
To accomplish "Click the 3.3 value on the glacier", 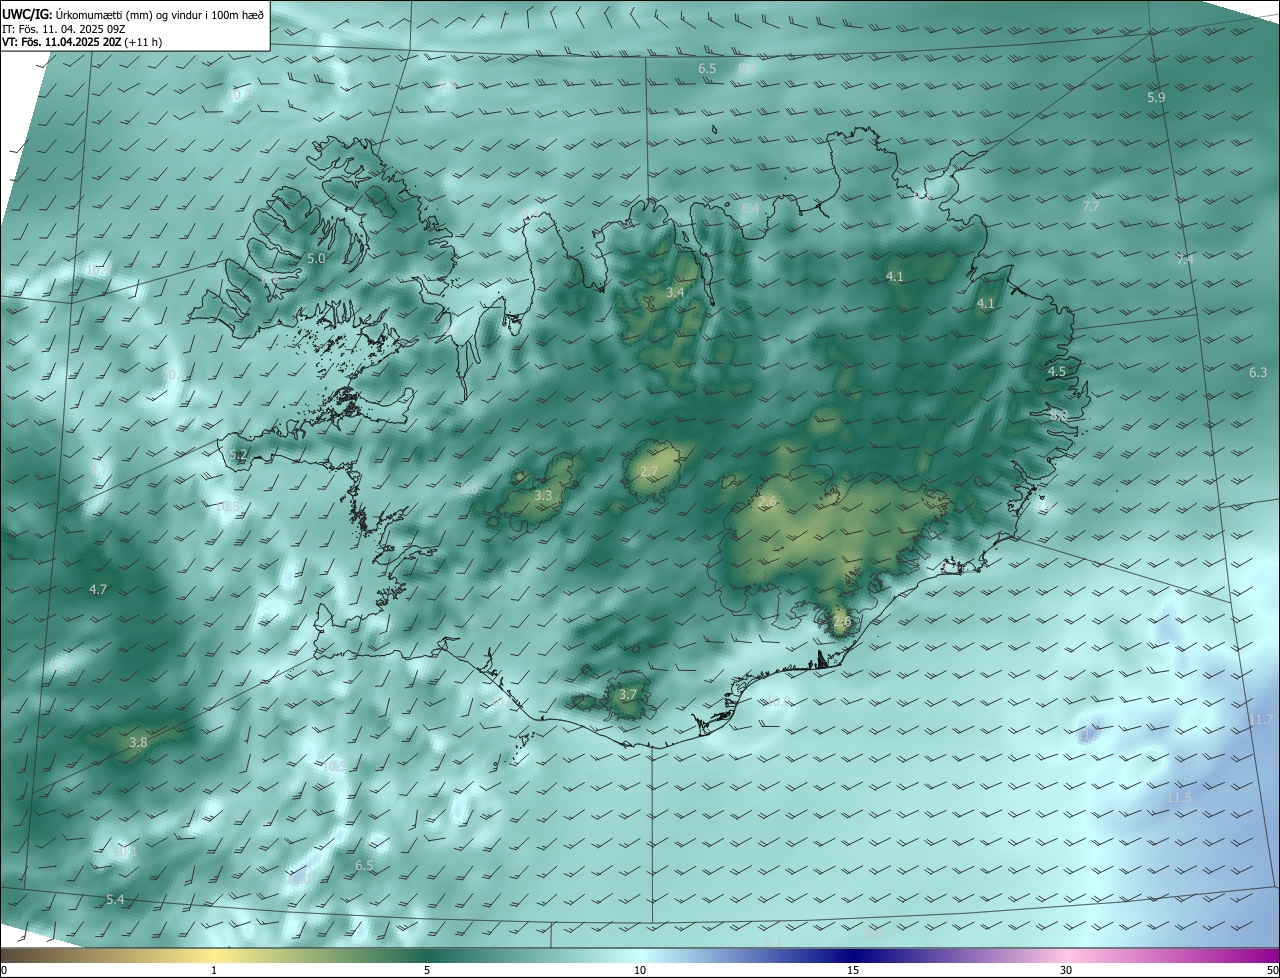I will 542,495.
